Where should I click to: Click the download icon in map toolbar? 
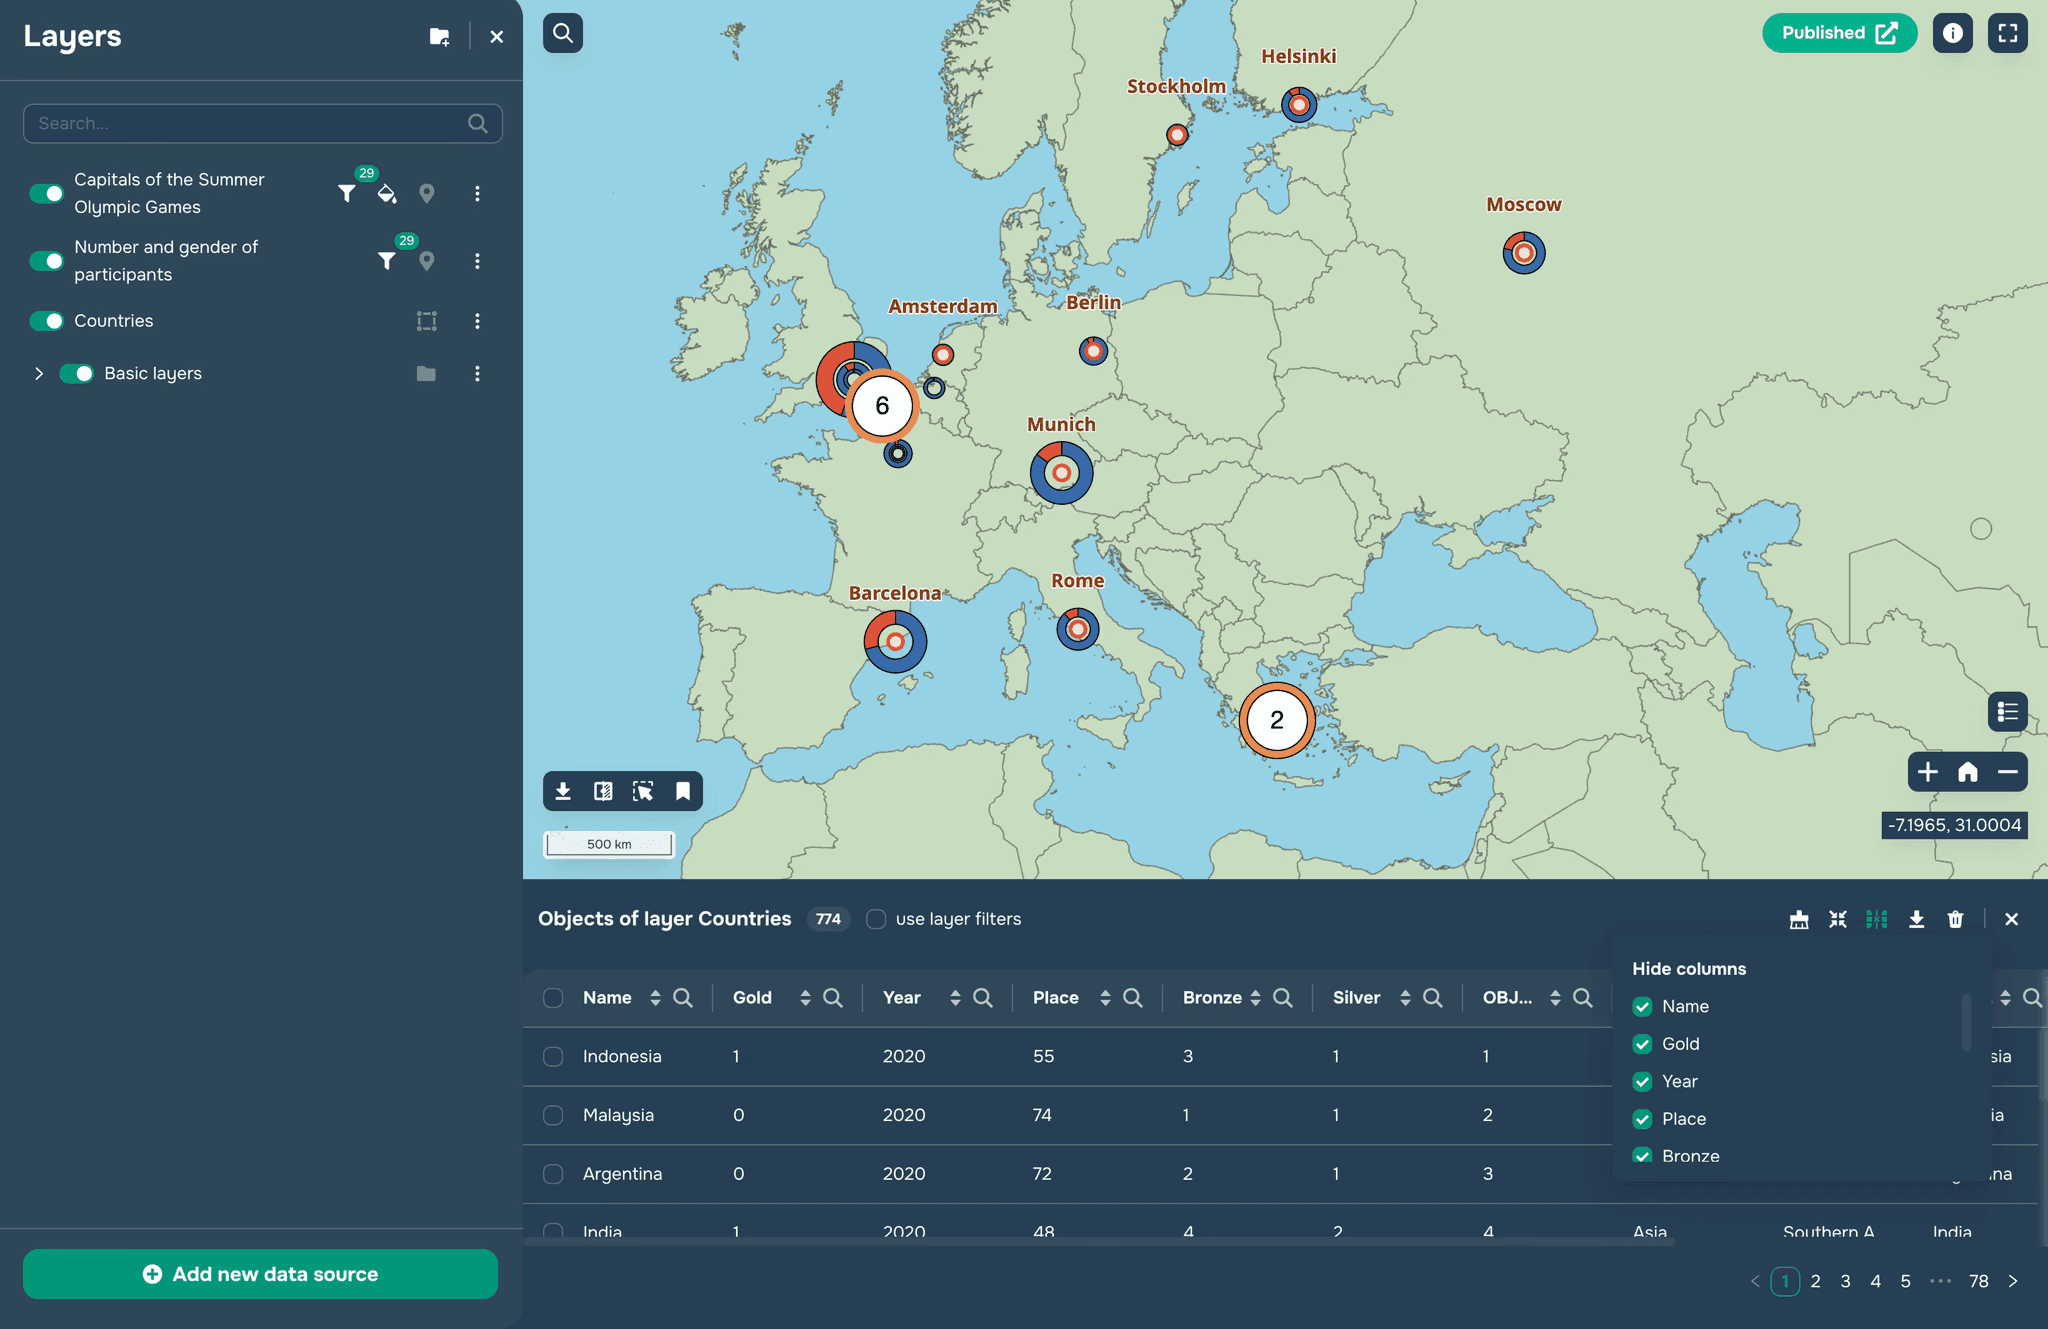[x=563, y=792]
